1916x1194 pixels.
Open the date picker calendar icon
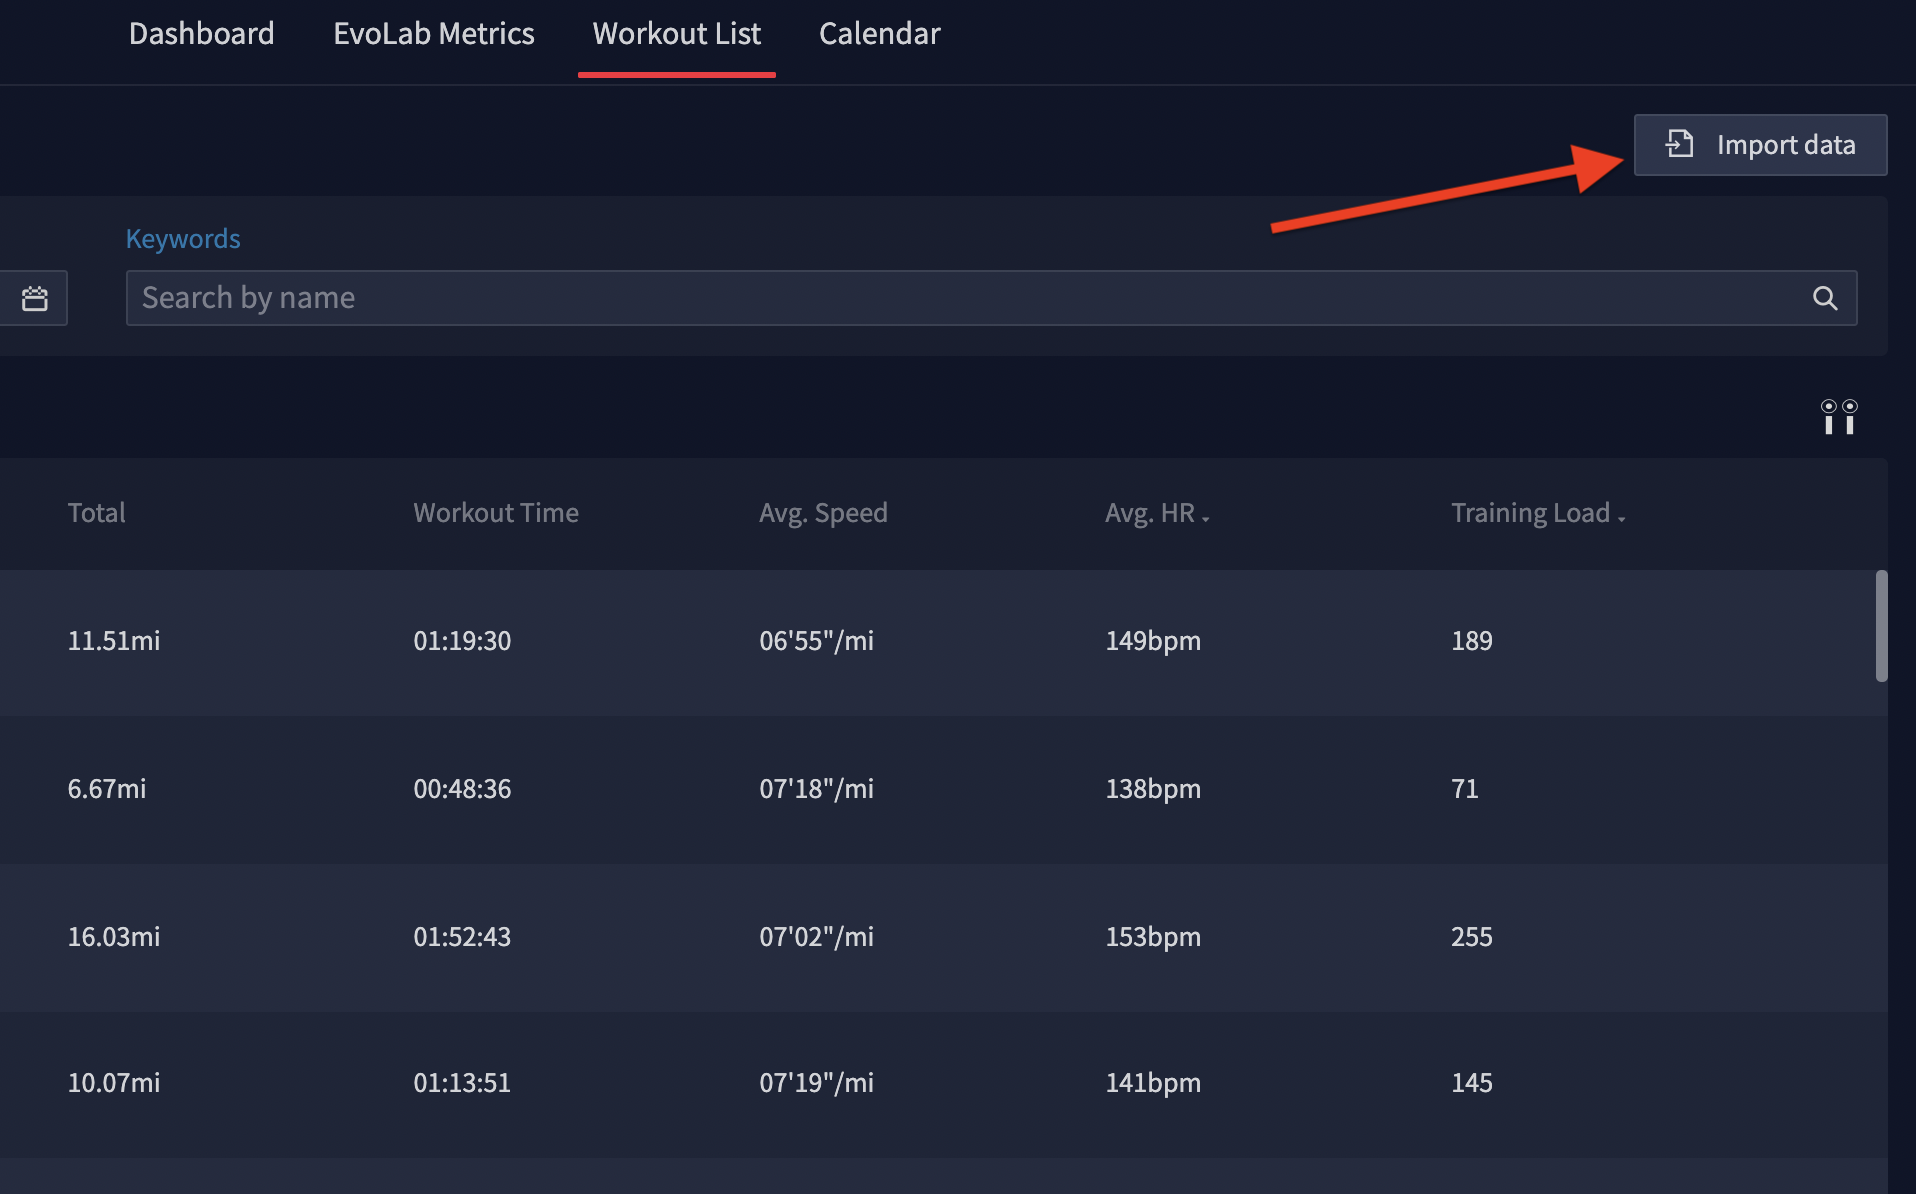coord(35,298)
